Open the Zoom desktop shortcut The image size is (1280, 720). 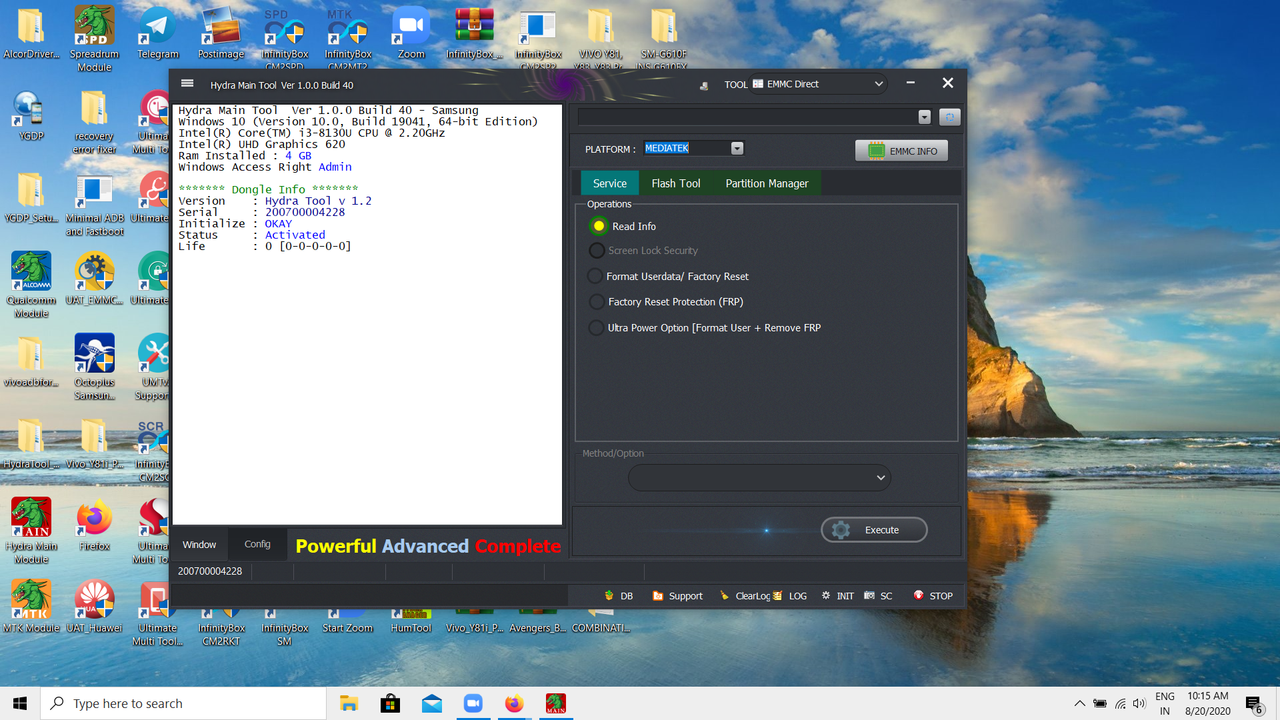tap(410, 33)
